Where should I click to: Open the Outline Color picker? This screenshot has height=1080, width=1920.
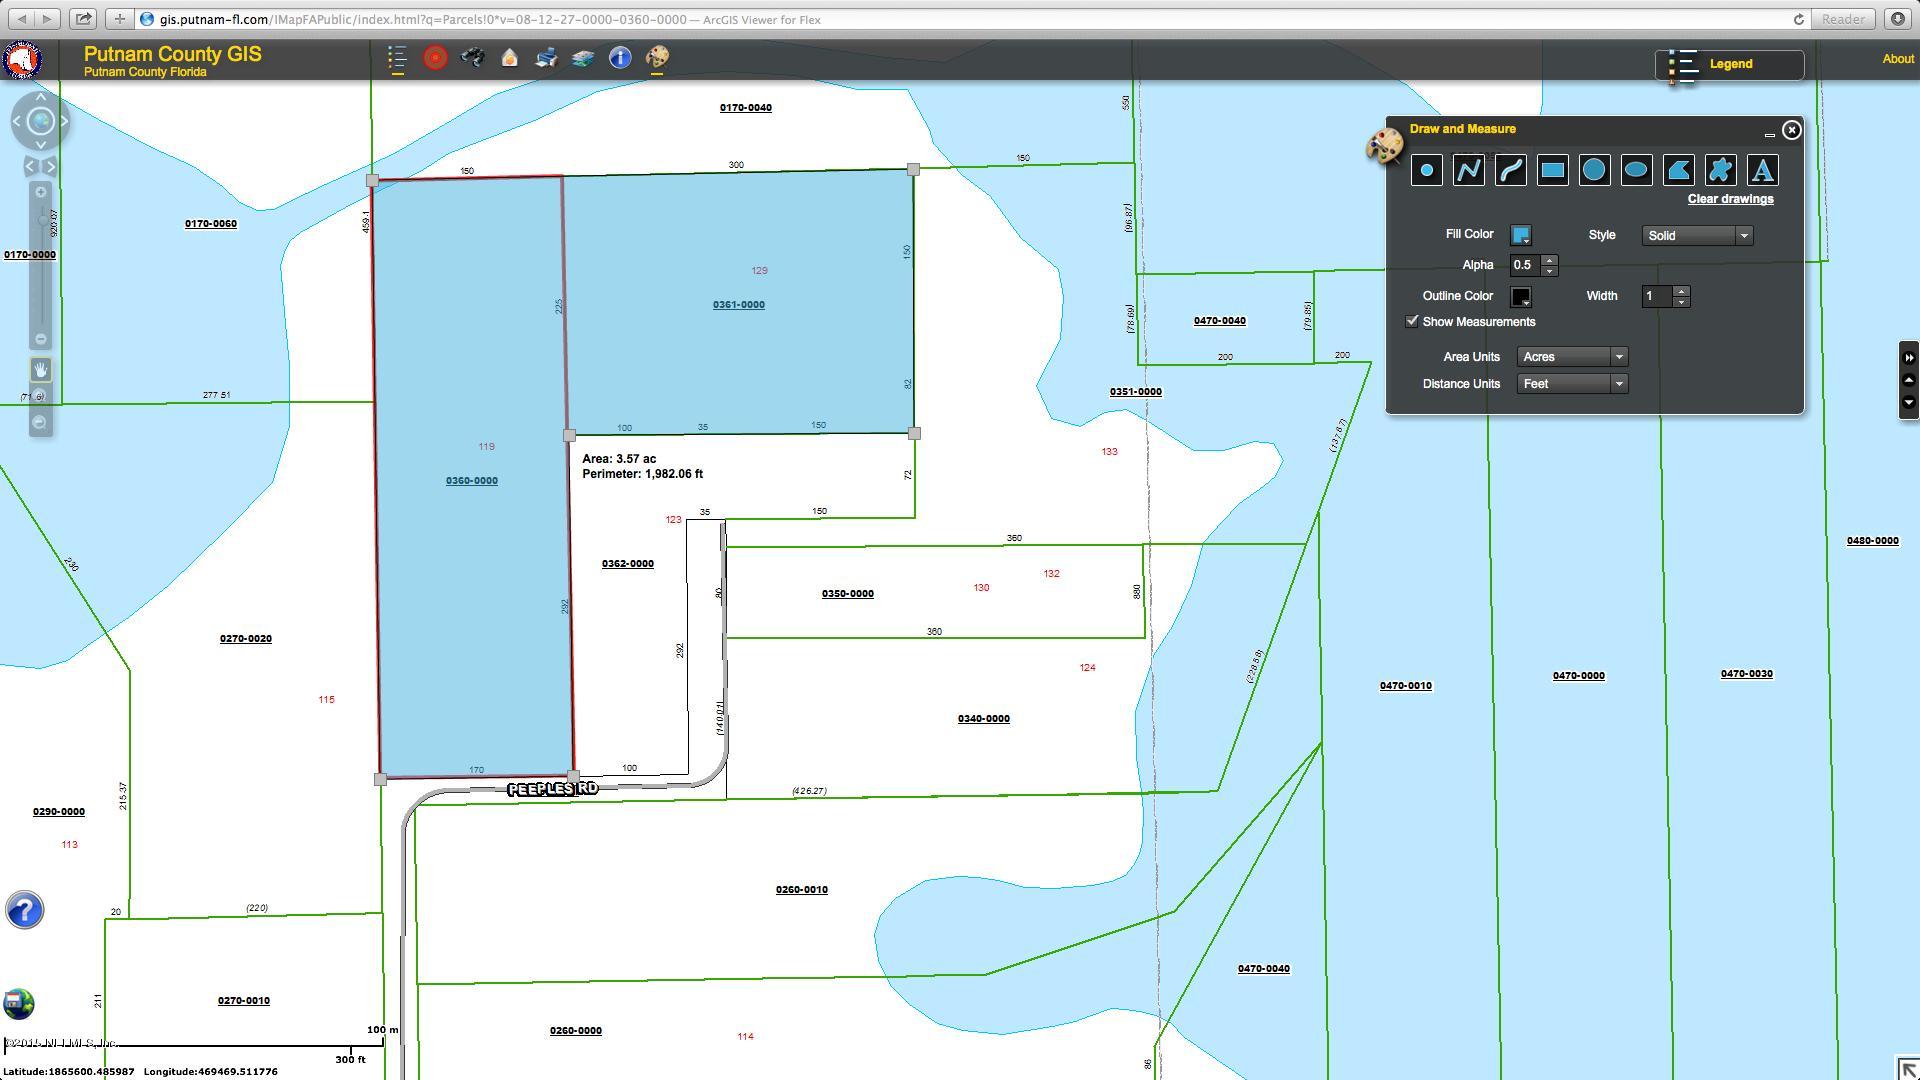coord(1521,297)
